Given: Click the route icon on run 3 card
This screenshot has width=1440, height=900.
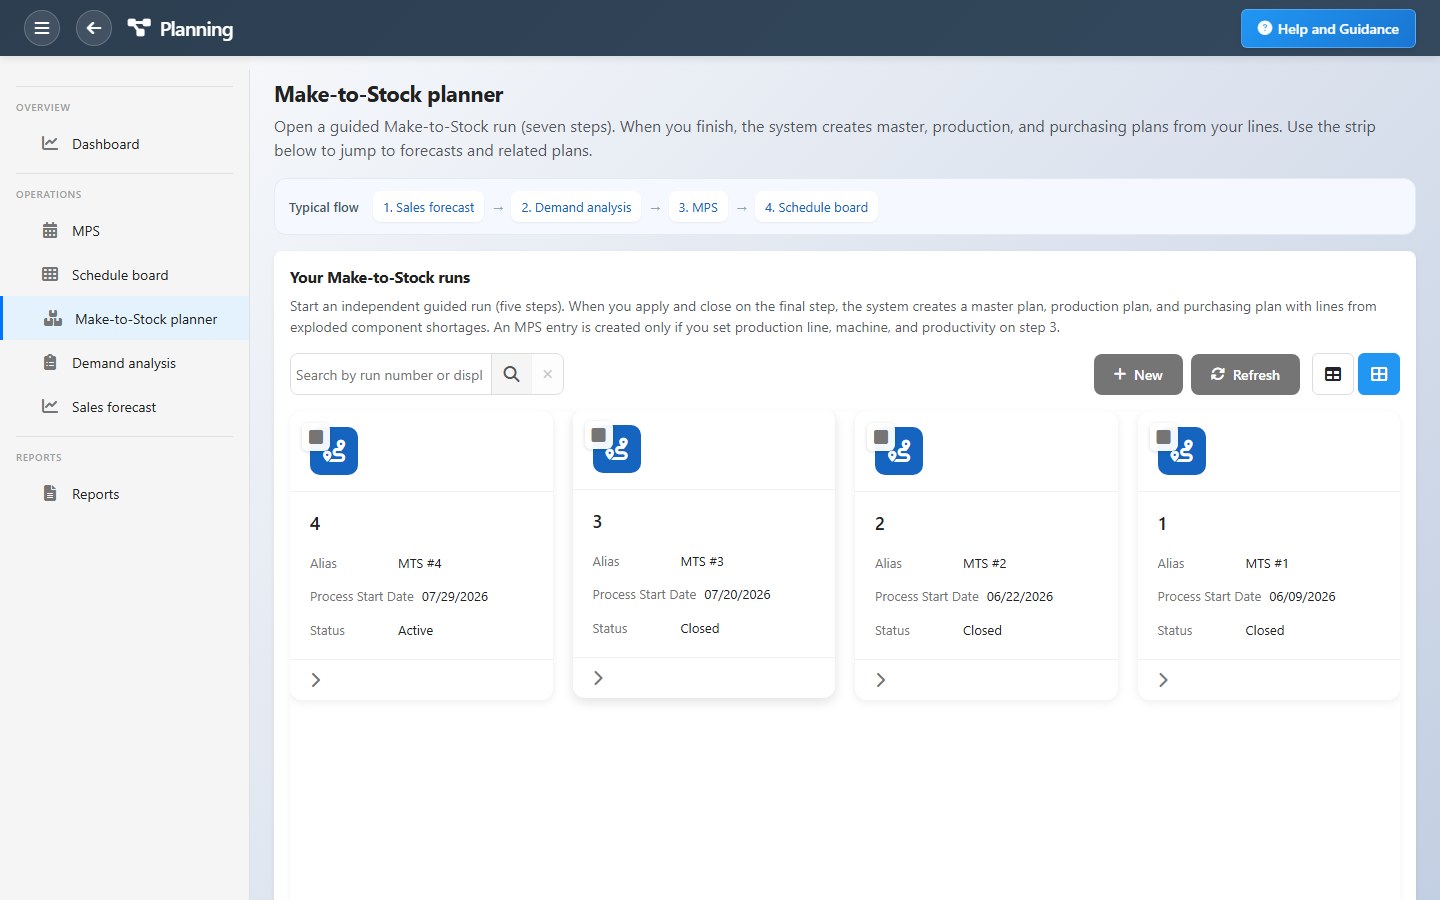Looking at the screenshot, I should point(617,449).
